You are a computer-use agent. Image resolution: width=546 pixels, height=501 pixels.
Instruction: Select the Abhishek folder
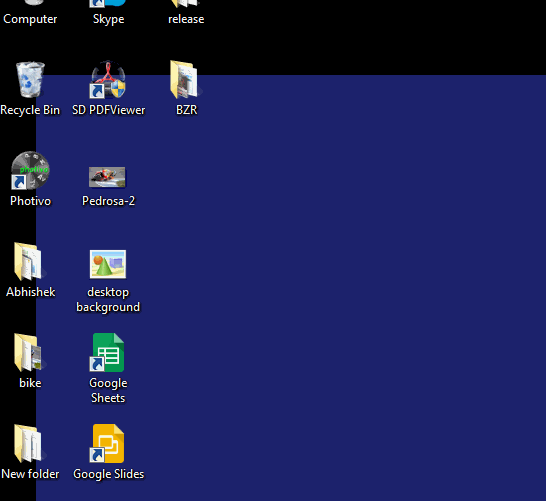coord(29,262)
